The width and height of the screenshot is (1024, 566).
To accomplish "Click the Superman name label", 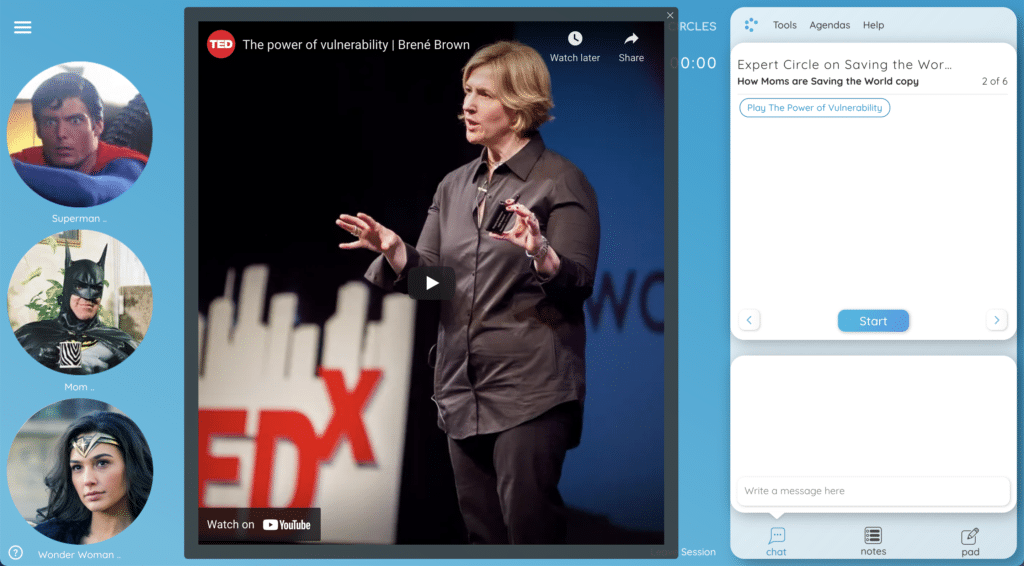I will (x=79, y=219).
